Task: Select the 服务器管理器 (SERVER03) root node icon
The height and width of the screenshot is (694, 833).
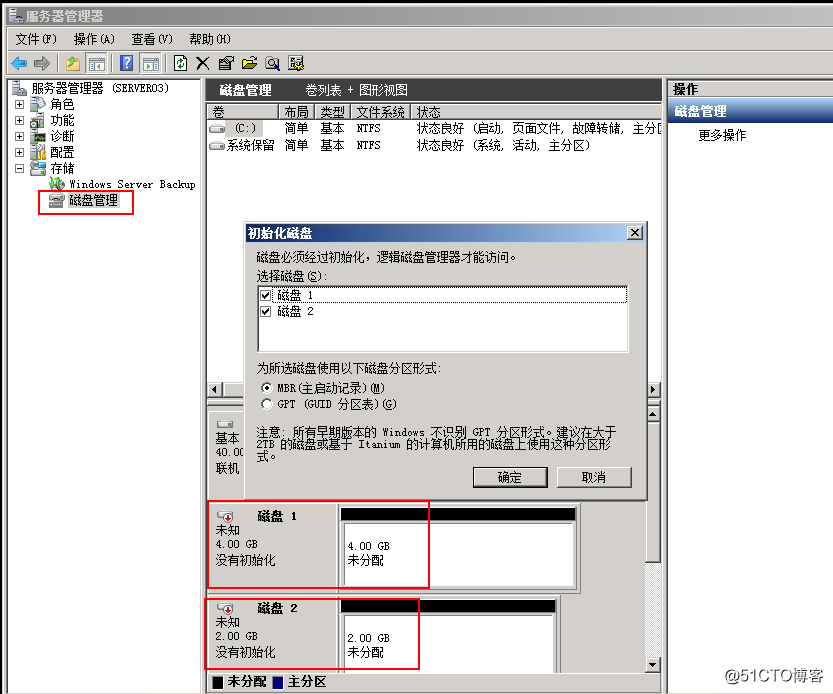Action: point(20,88)
